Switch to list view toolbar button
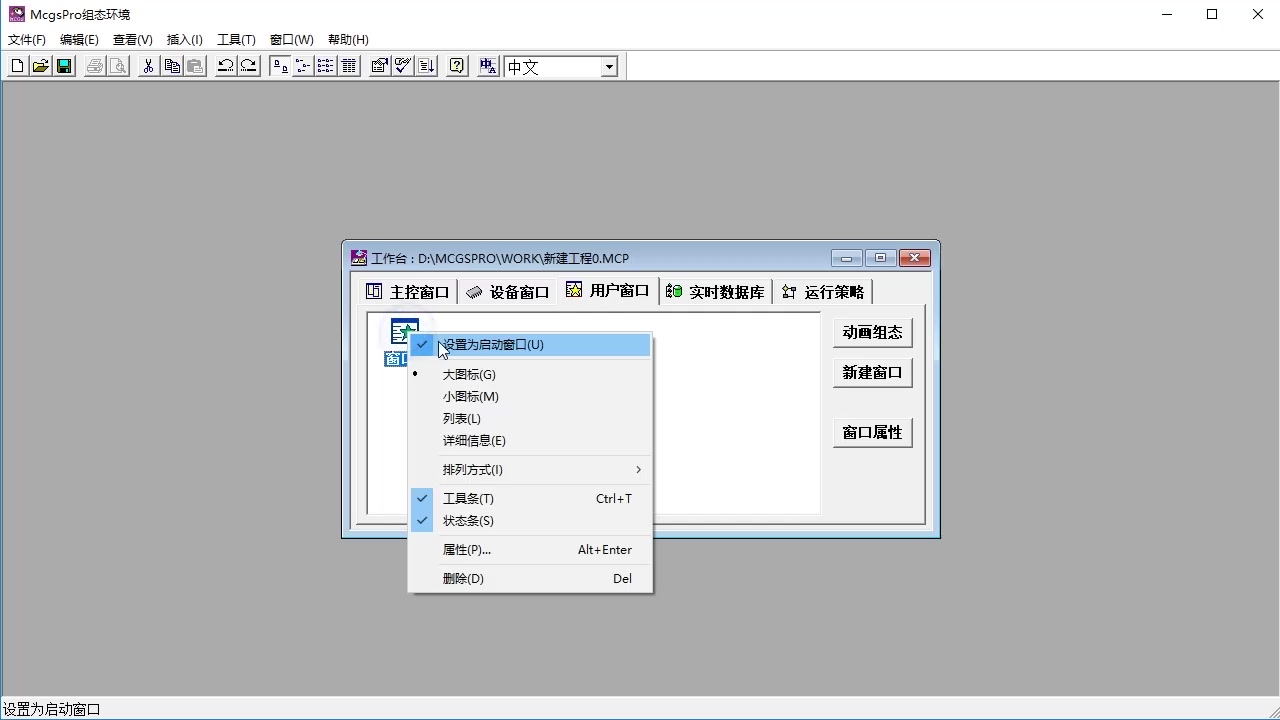 point(326,66)
